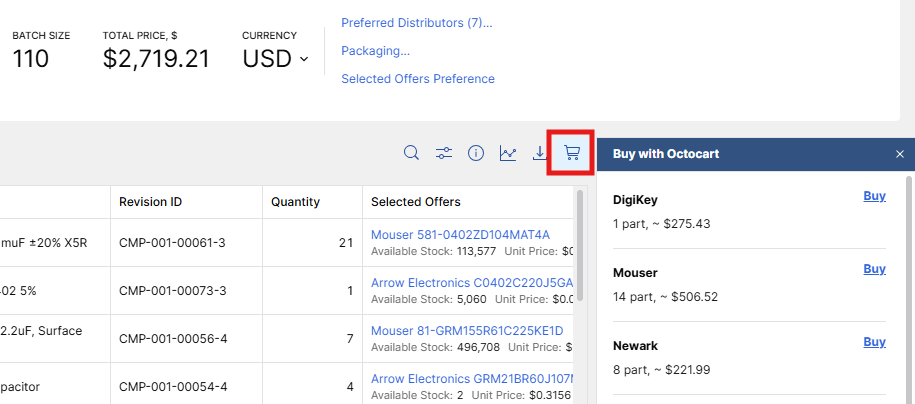Click the Revision ID column header

pos(150,202)
